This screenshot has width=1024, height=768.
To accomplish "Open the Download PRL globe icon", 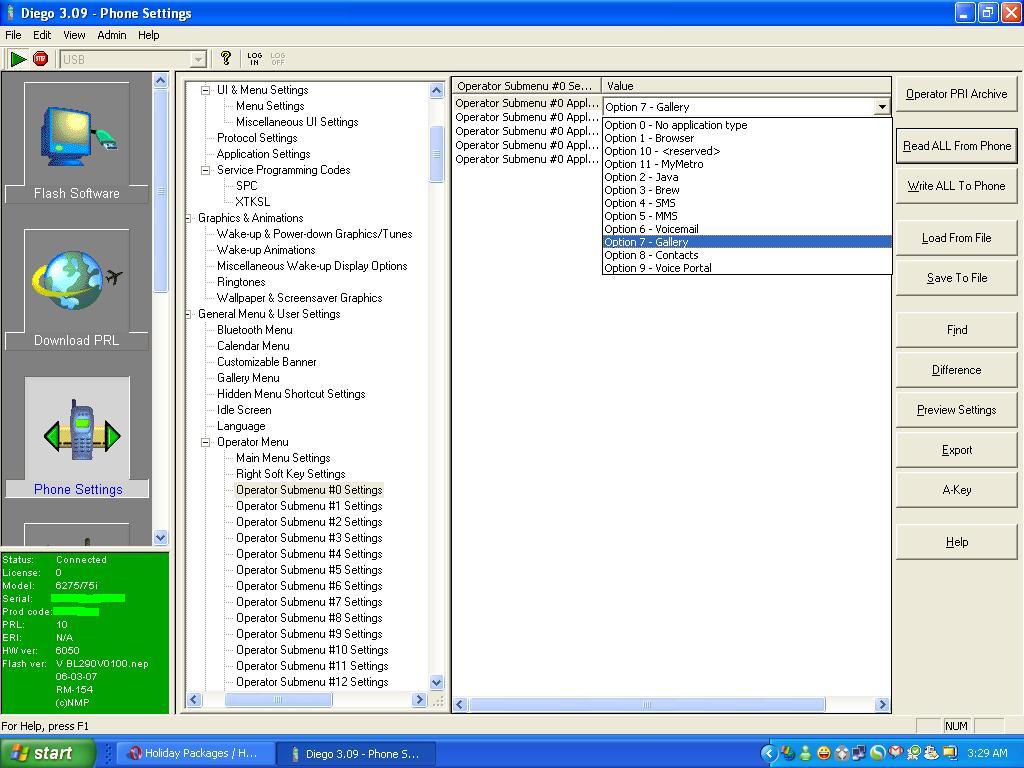I will tap(77, 289).
